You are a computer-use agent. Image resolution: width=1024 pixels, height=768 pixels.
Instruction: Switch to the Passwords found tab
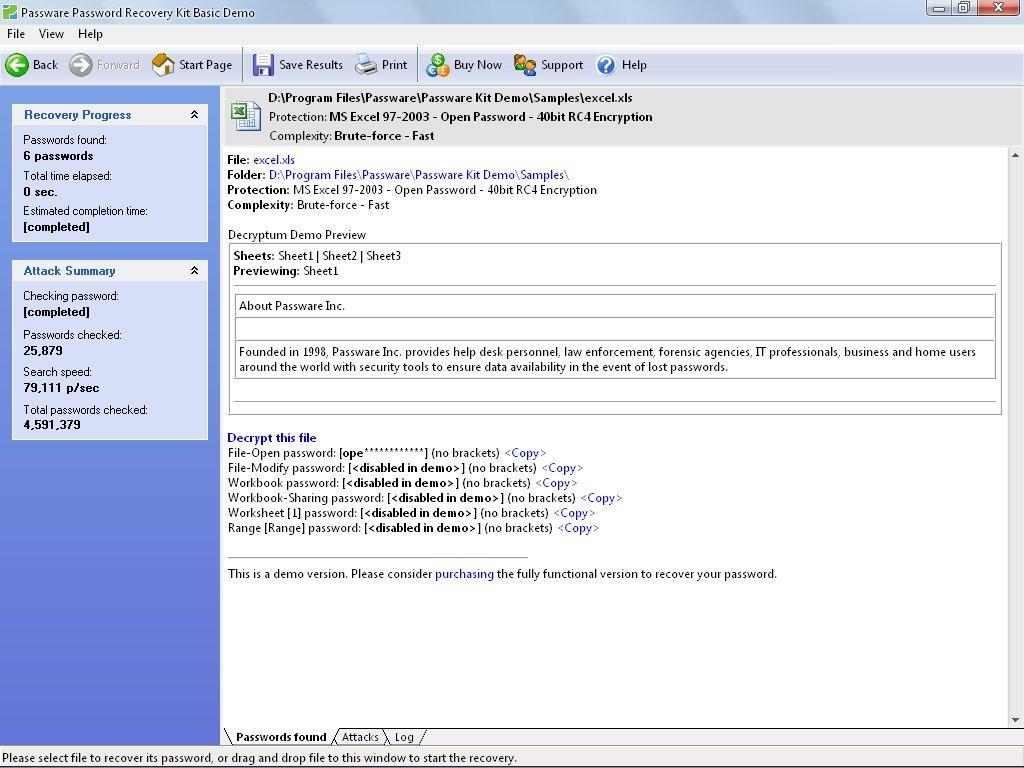281,737
